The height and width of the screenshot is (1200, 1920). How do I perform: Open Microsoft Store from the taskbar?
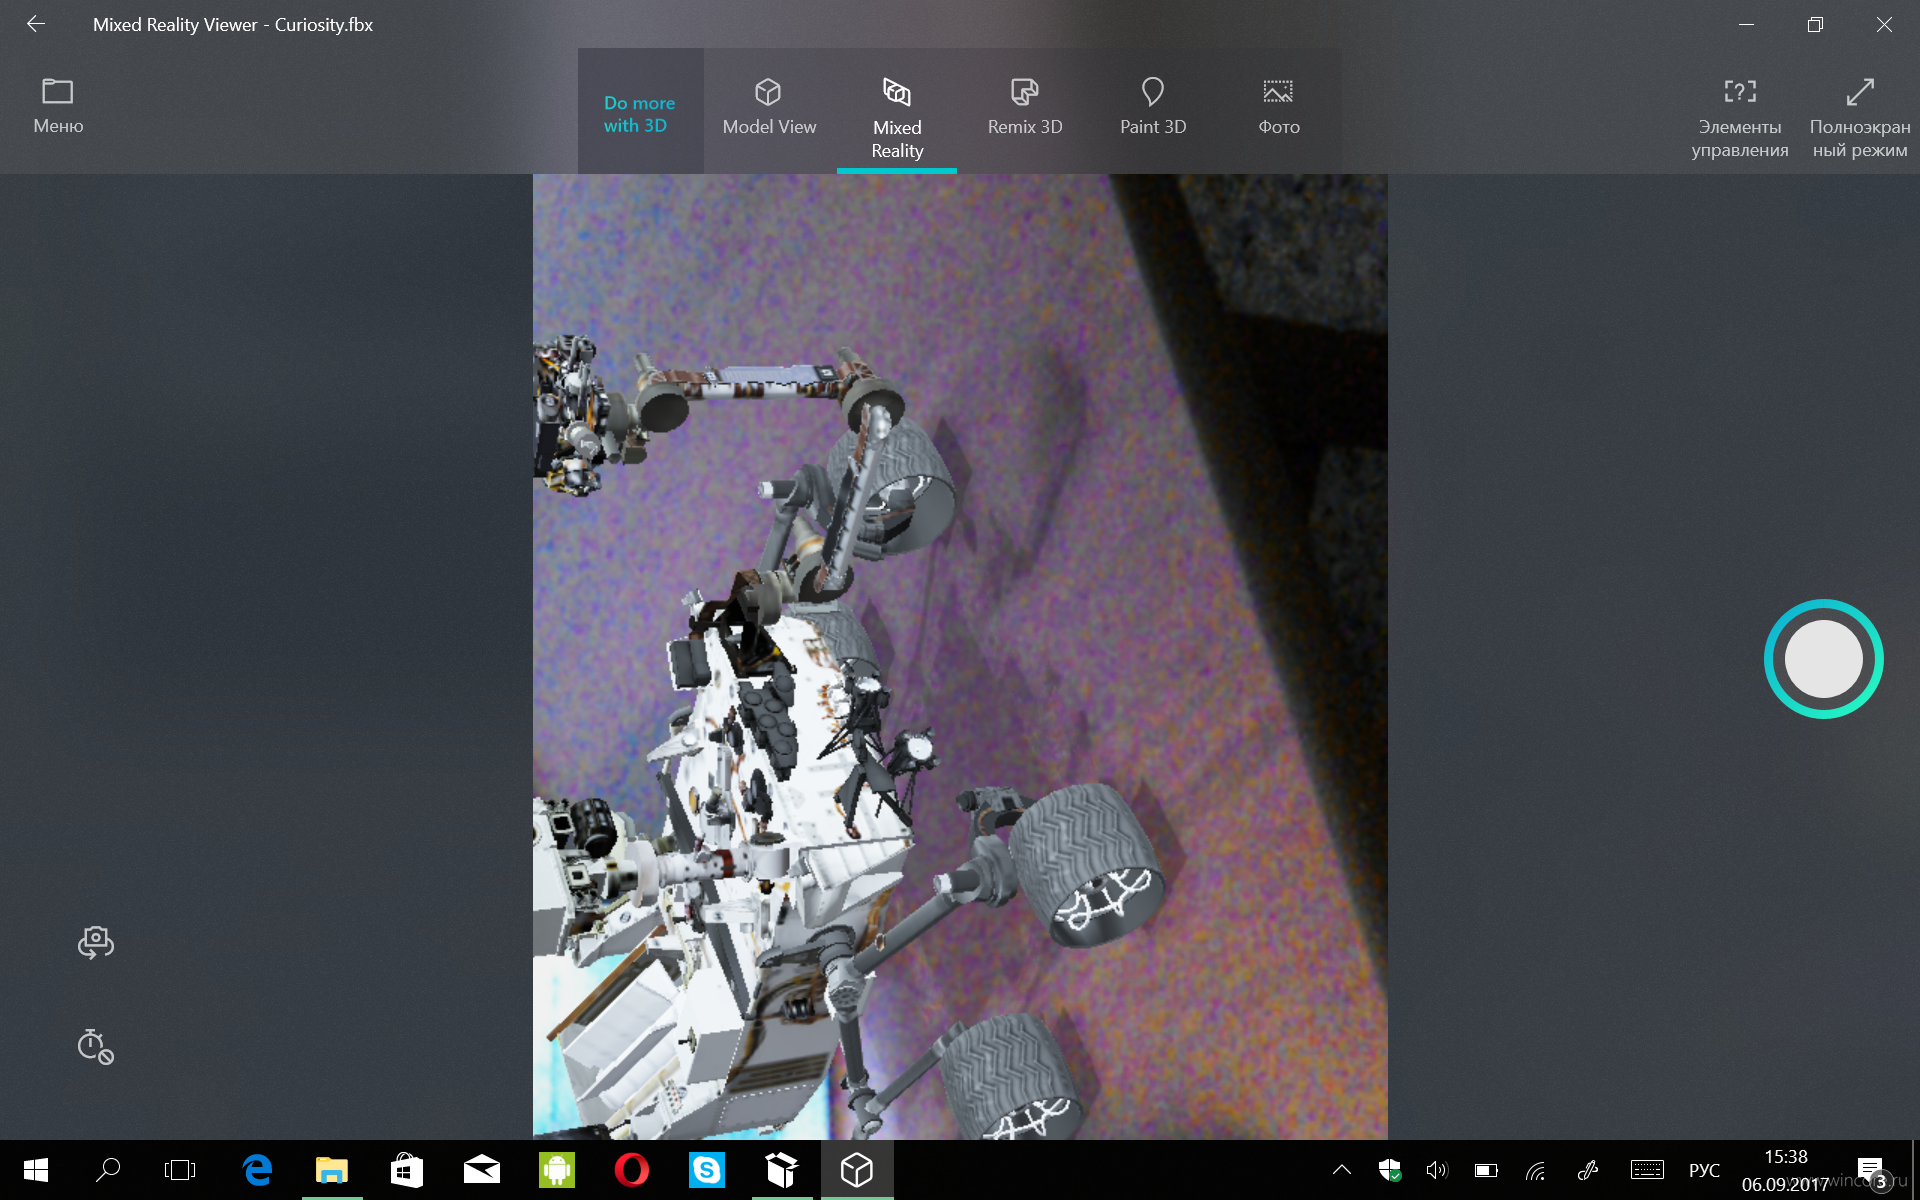[407, 1170]
